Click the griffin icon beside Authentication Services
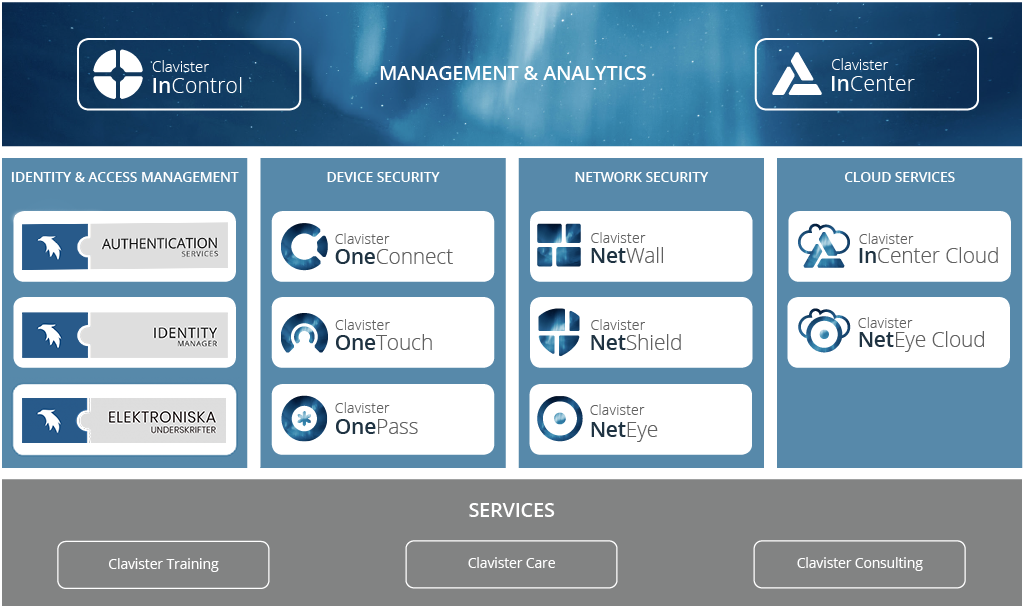The image size is (1024, 609). 50,247
